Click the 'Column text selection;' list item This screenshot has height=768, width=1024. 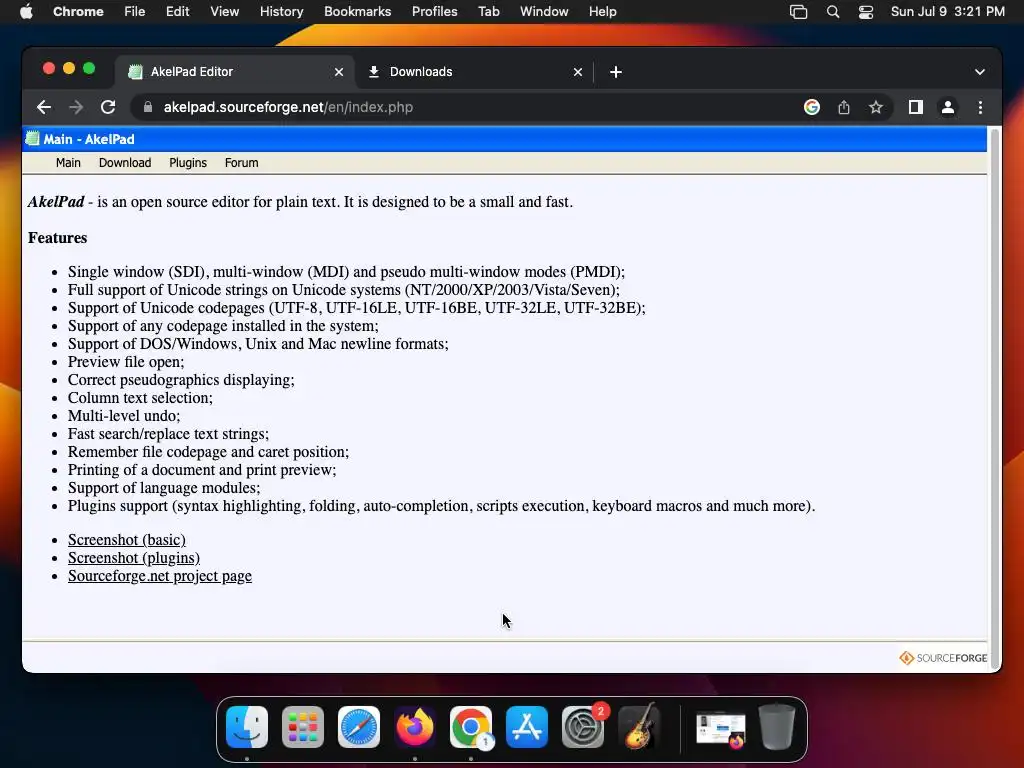[140, 398]
